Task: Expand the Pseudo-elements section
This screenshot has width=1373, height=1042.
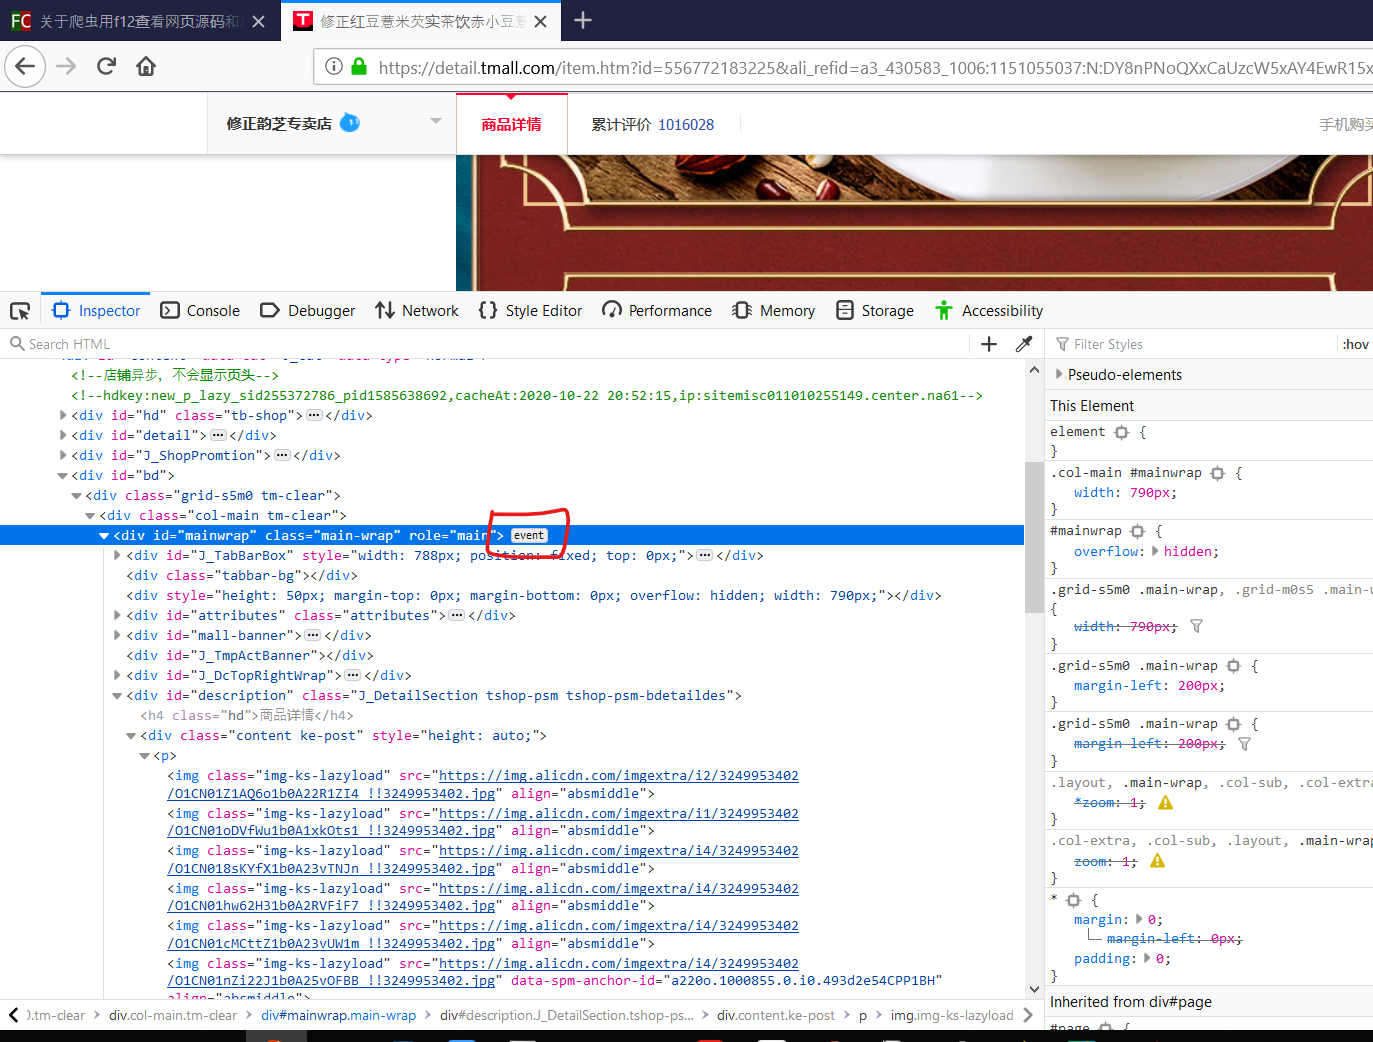Action: 1059,374
